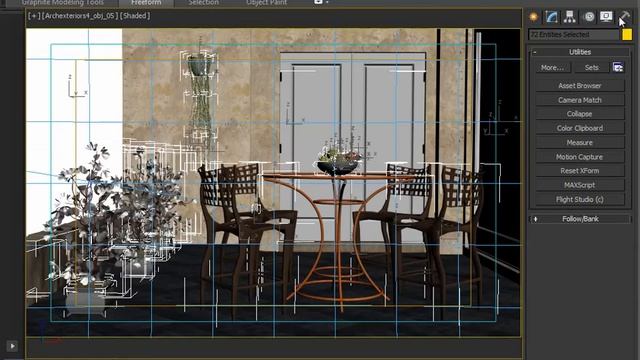Open the Create command panel tab
This screenshot has height=360, width=640.
533,17
